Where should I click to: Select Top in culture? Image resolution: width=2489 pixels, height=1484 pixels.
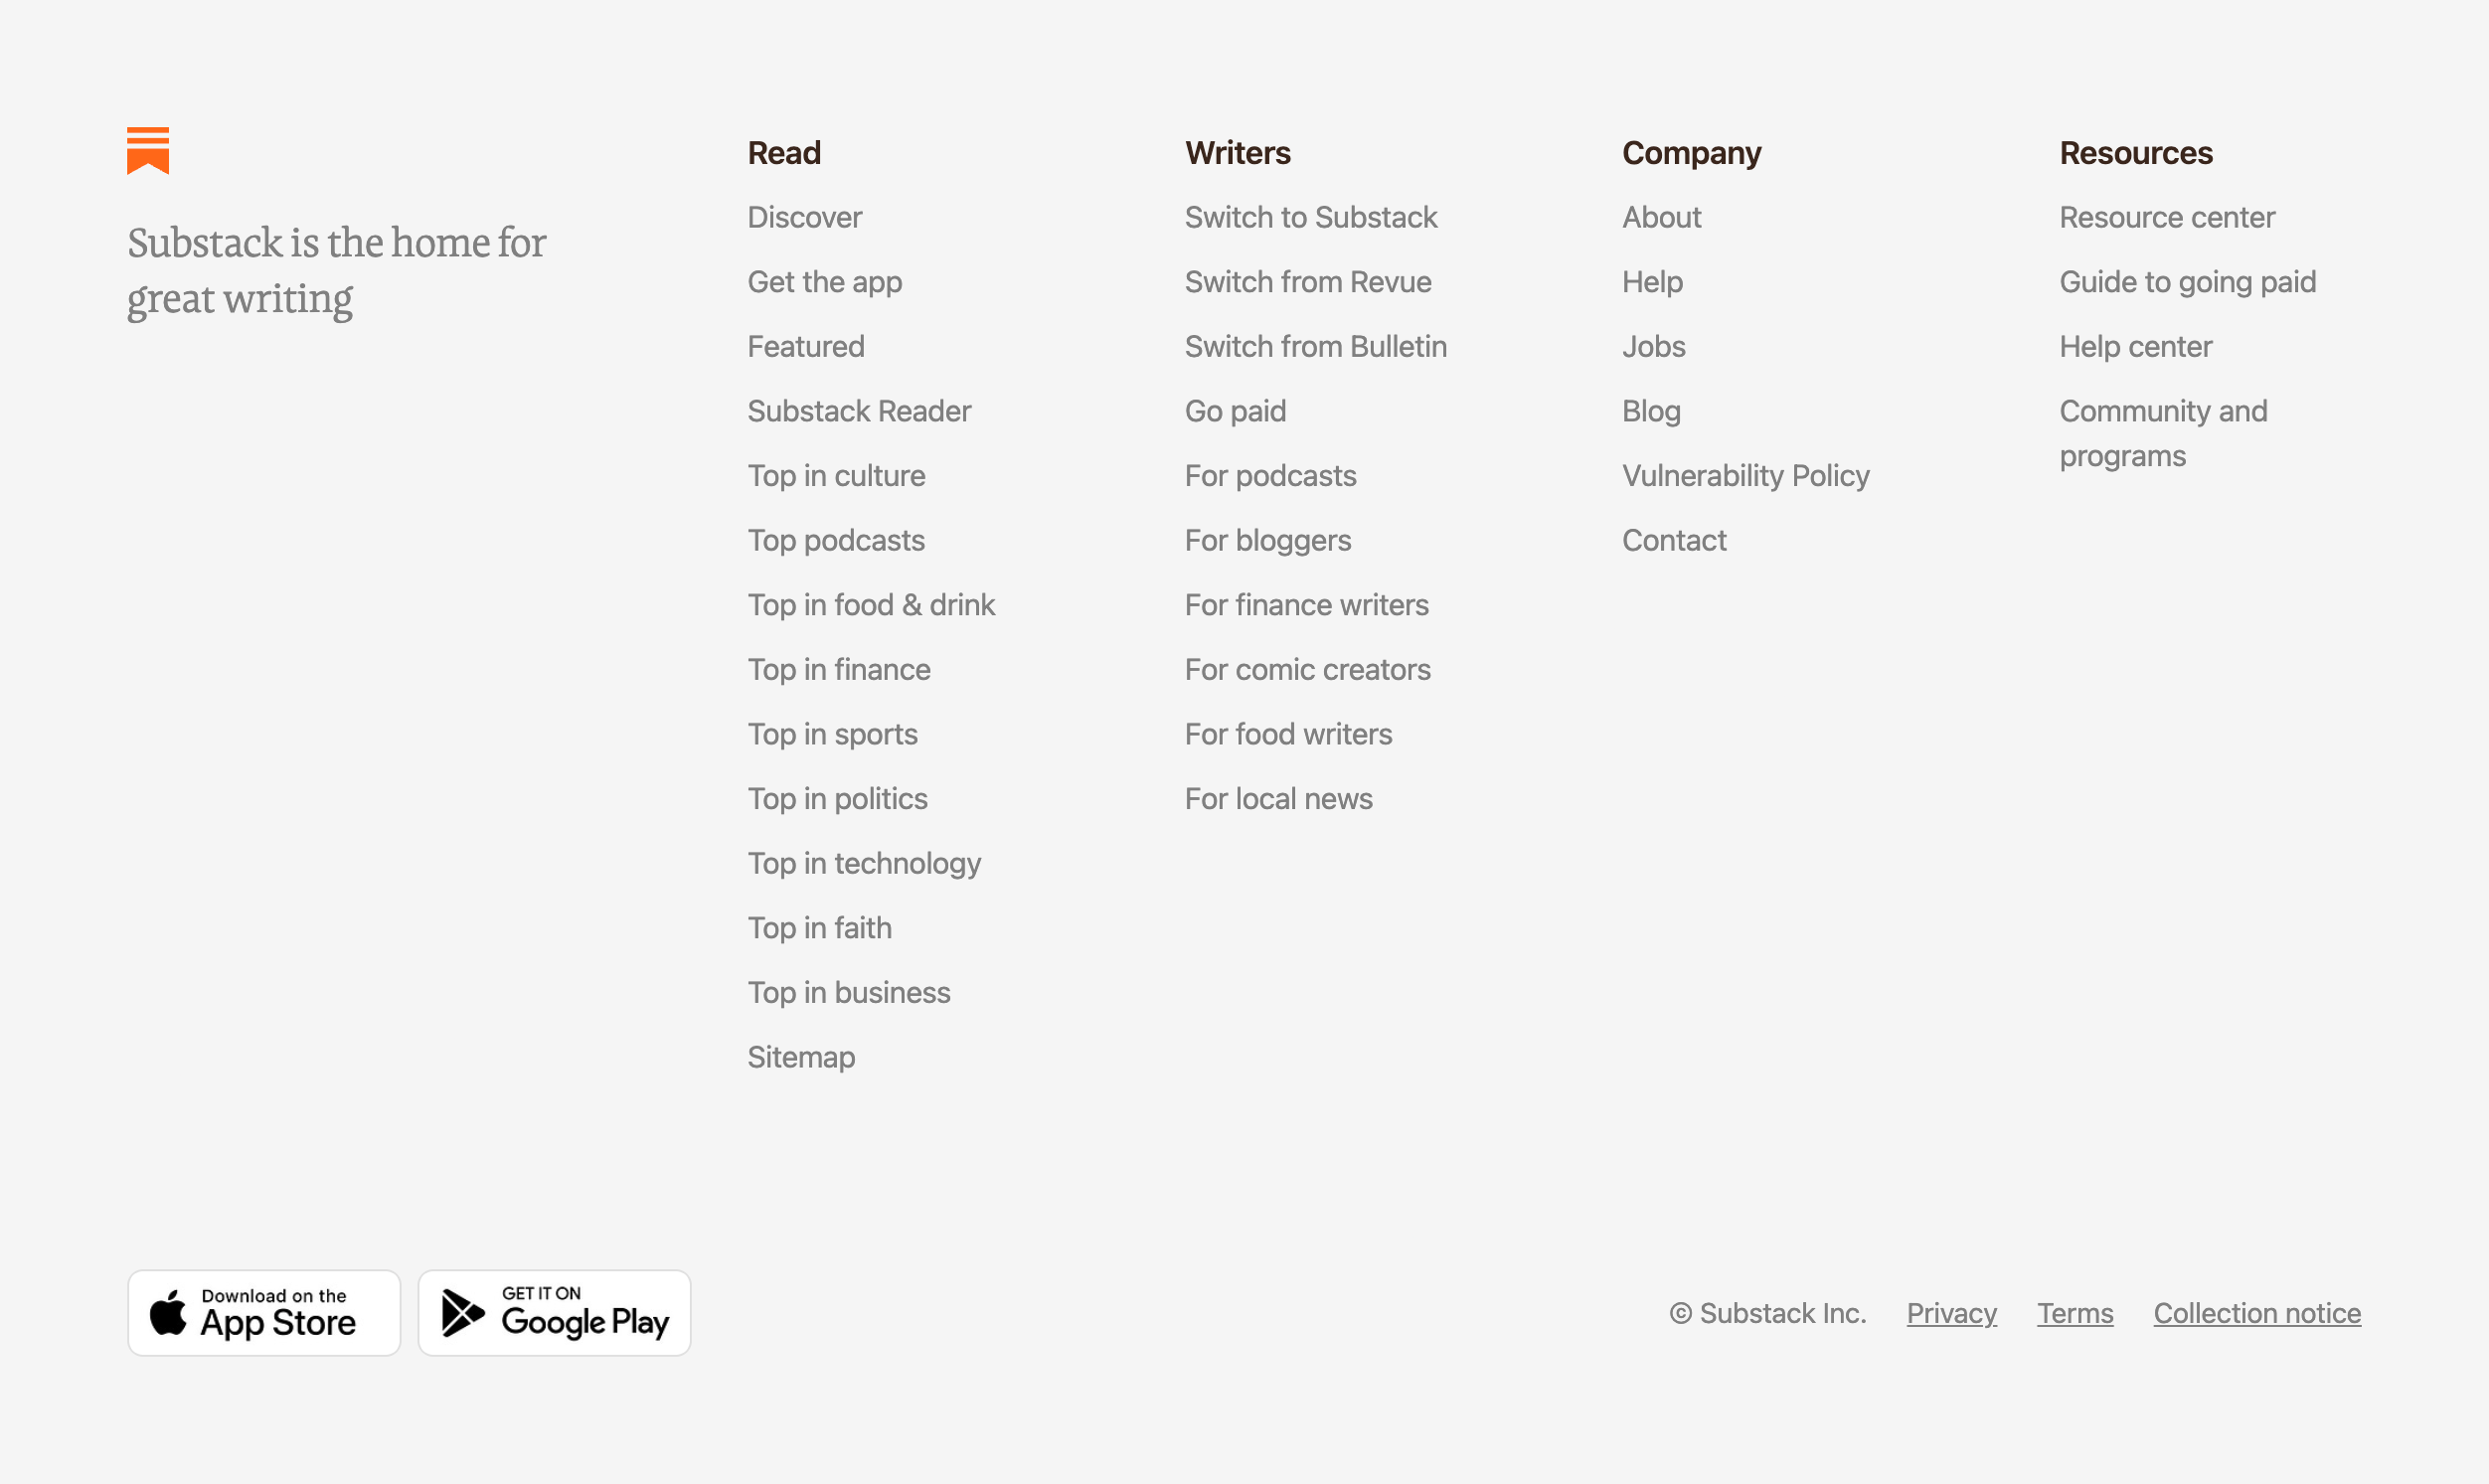[836, 475]
